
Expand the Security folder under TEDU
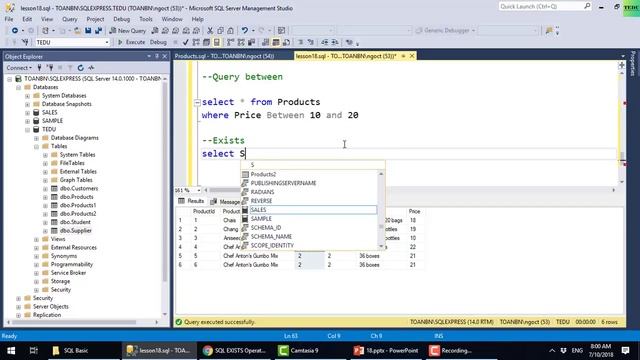36,290
